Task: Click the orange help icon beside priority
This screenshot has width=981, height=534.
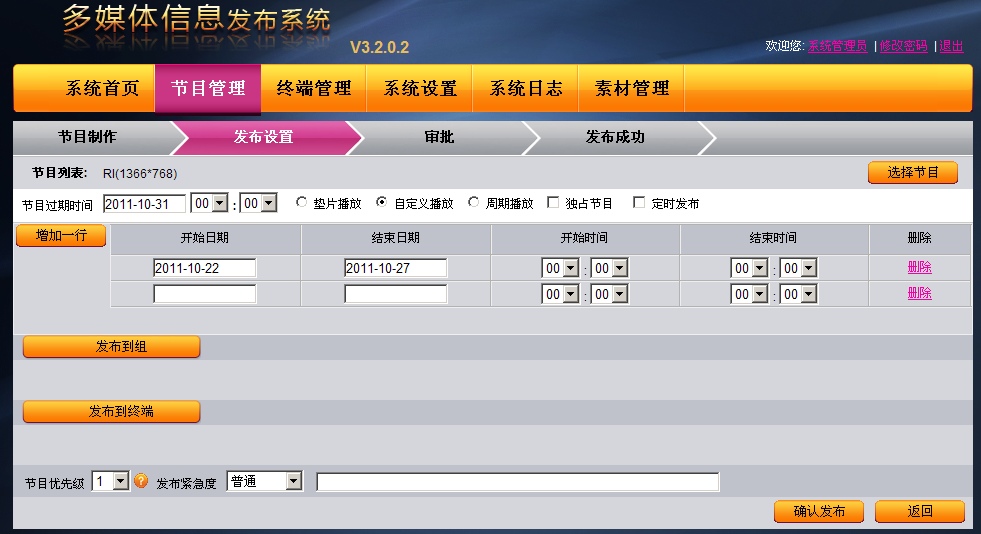Action: click(x=141, y=481)
